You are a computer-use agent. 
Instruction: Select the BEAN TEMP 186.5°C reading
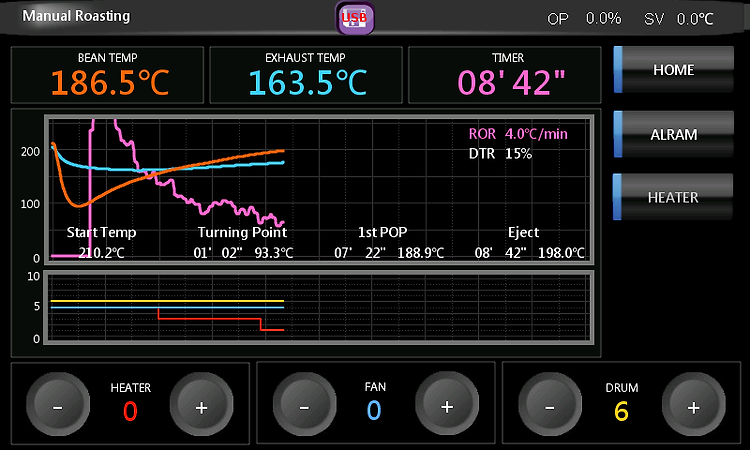point(110,82)
